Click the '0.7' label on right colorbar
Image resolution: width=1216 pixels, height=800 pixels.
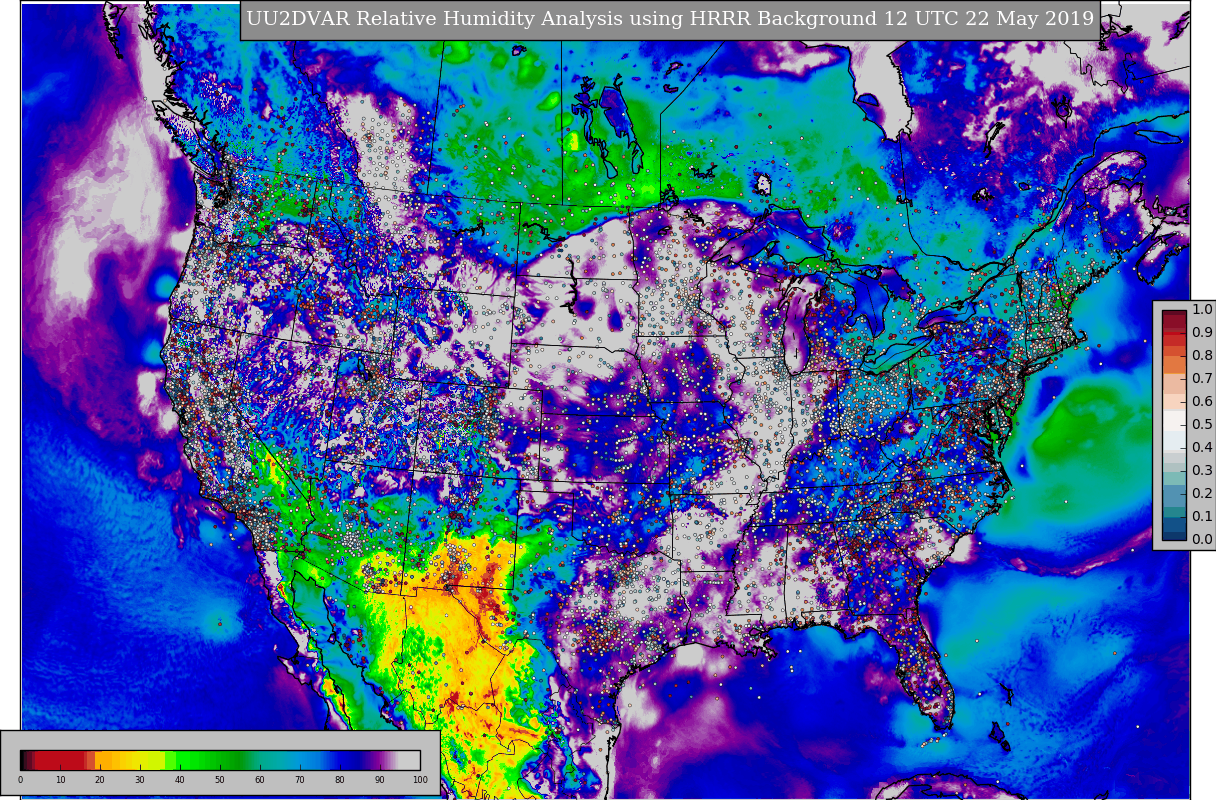click(x=1202, y=379)
